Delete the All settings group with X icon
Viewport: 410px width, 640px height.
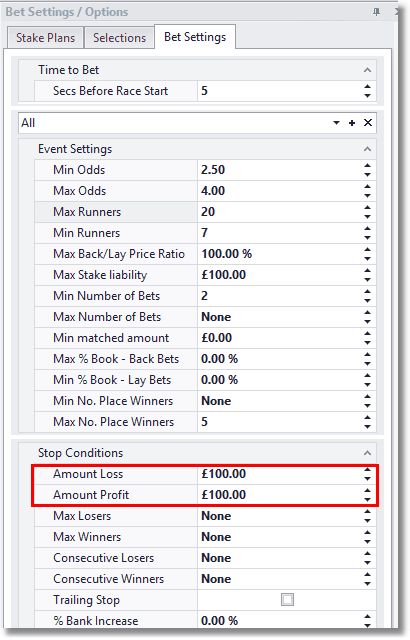tap(368, 122)
